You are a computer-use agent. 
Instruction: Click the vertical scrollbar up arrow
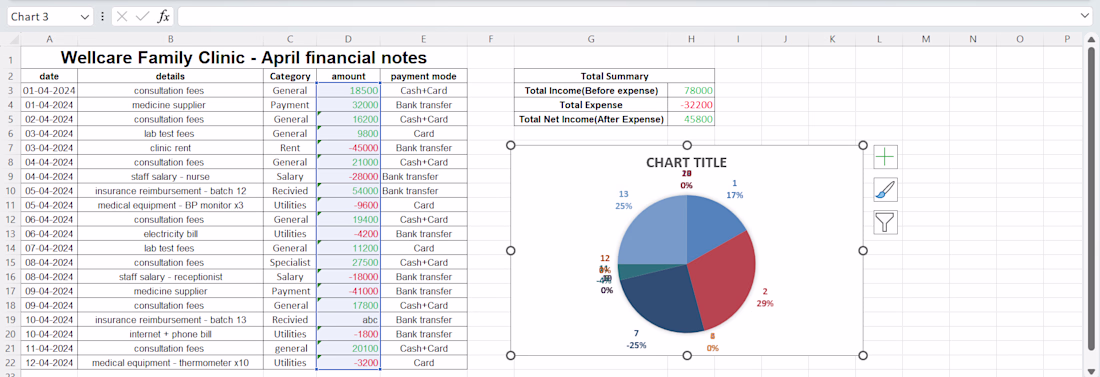click(x=1092, y=40)
